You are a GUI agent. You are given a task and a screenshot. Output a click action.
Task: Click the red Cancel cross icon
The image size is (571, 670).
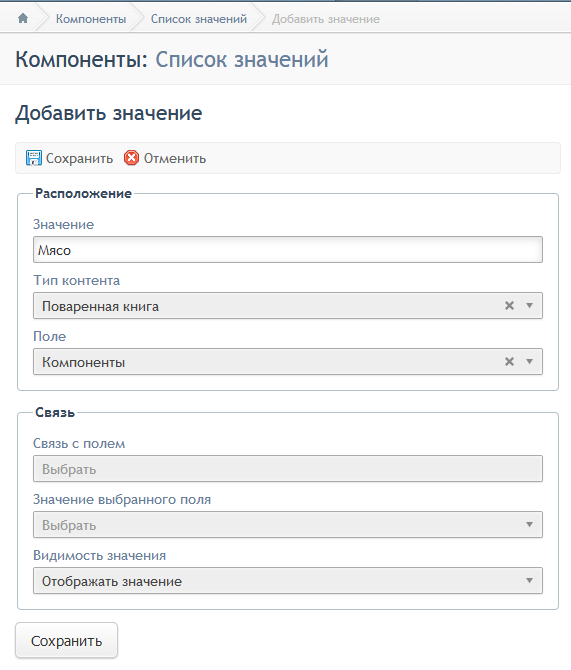(x=131, y=158)
